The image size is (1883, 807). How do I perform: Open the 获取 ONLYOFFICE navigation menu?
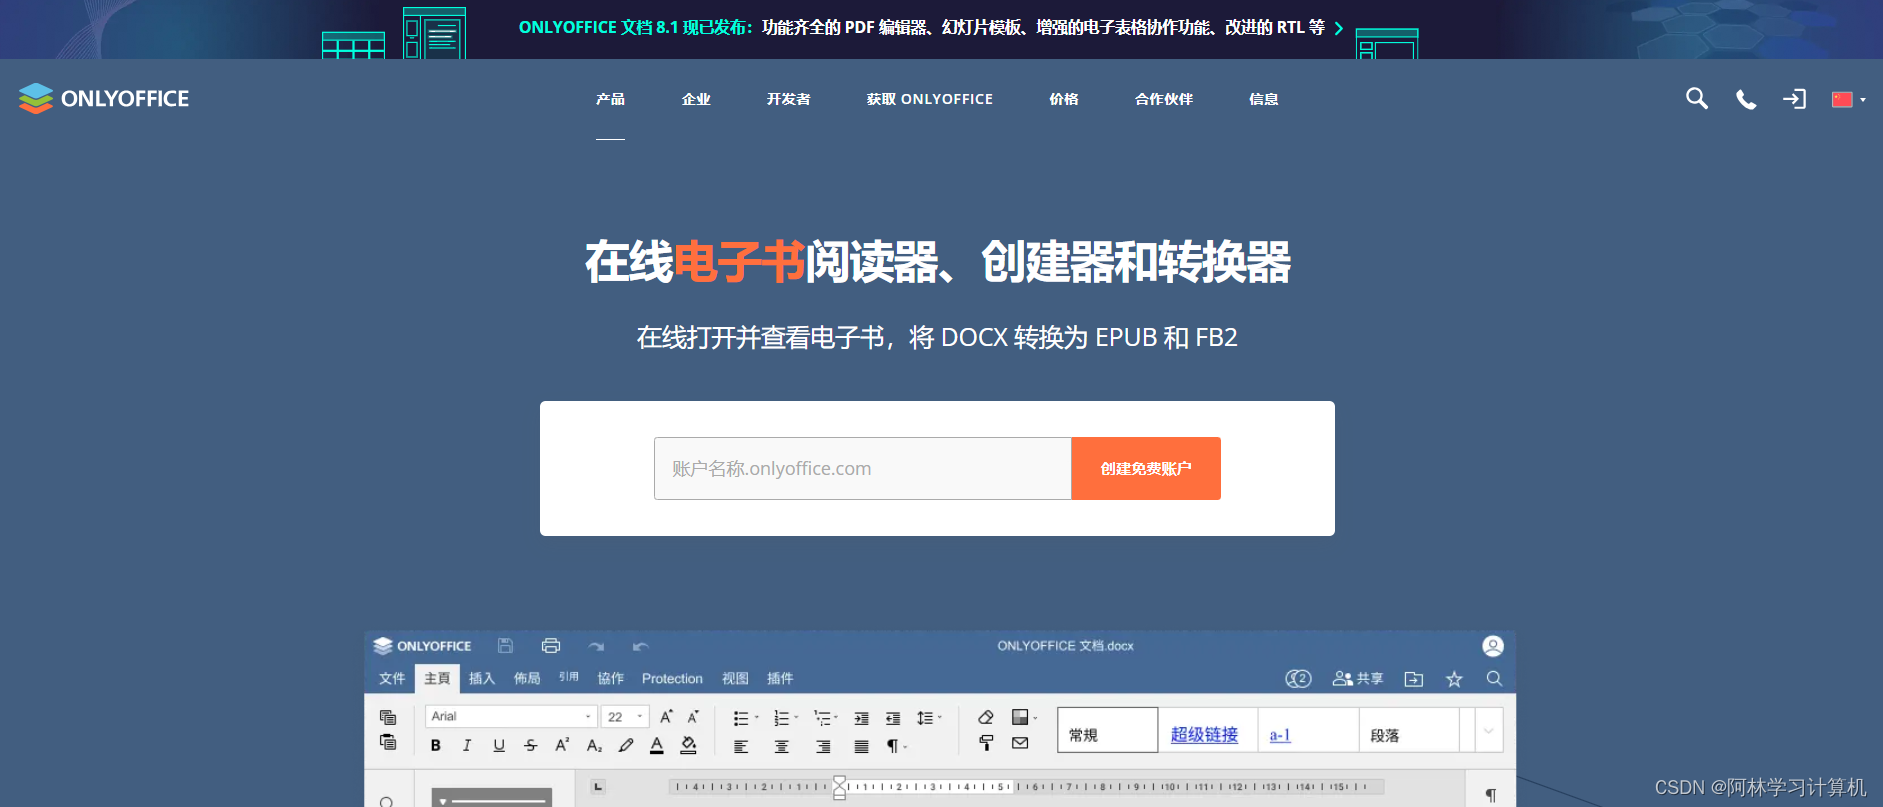coord(929,99)
